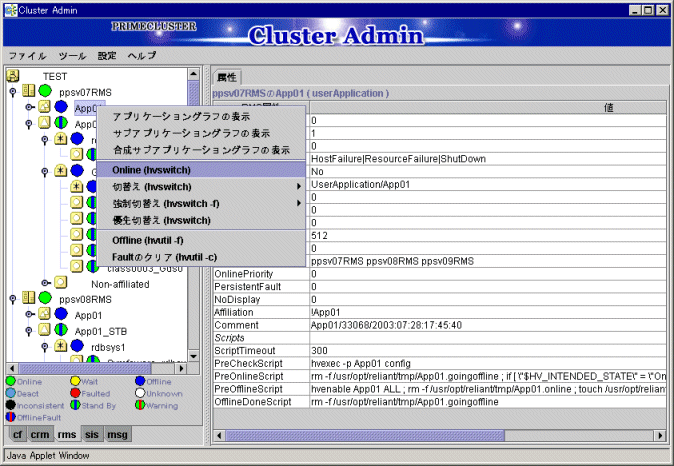Select ppsv07RMS node label

click(x=85, y=92)
